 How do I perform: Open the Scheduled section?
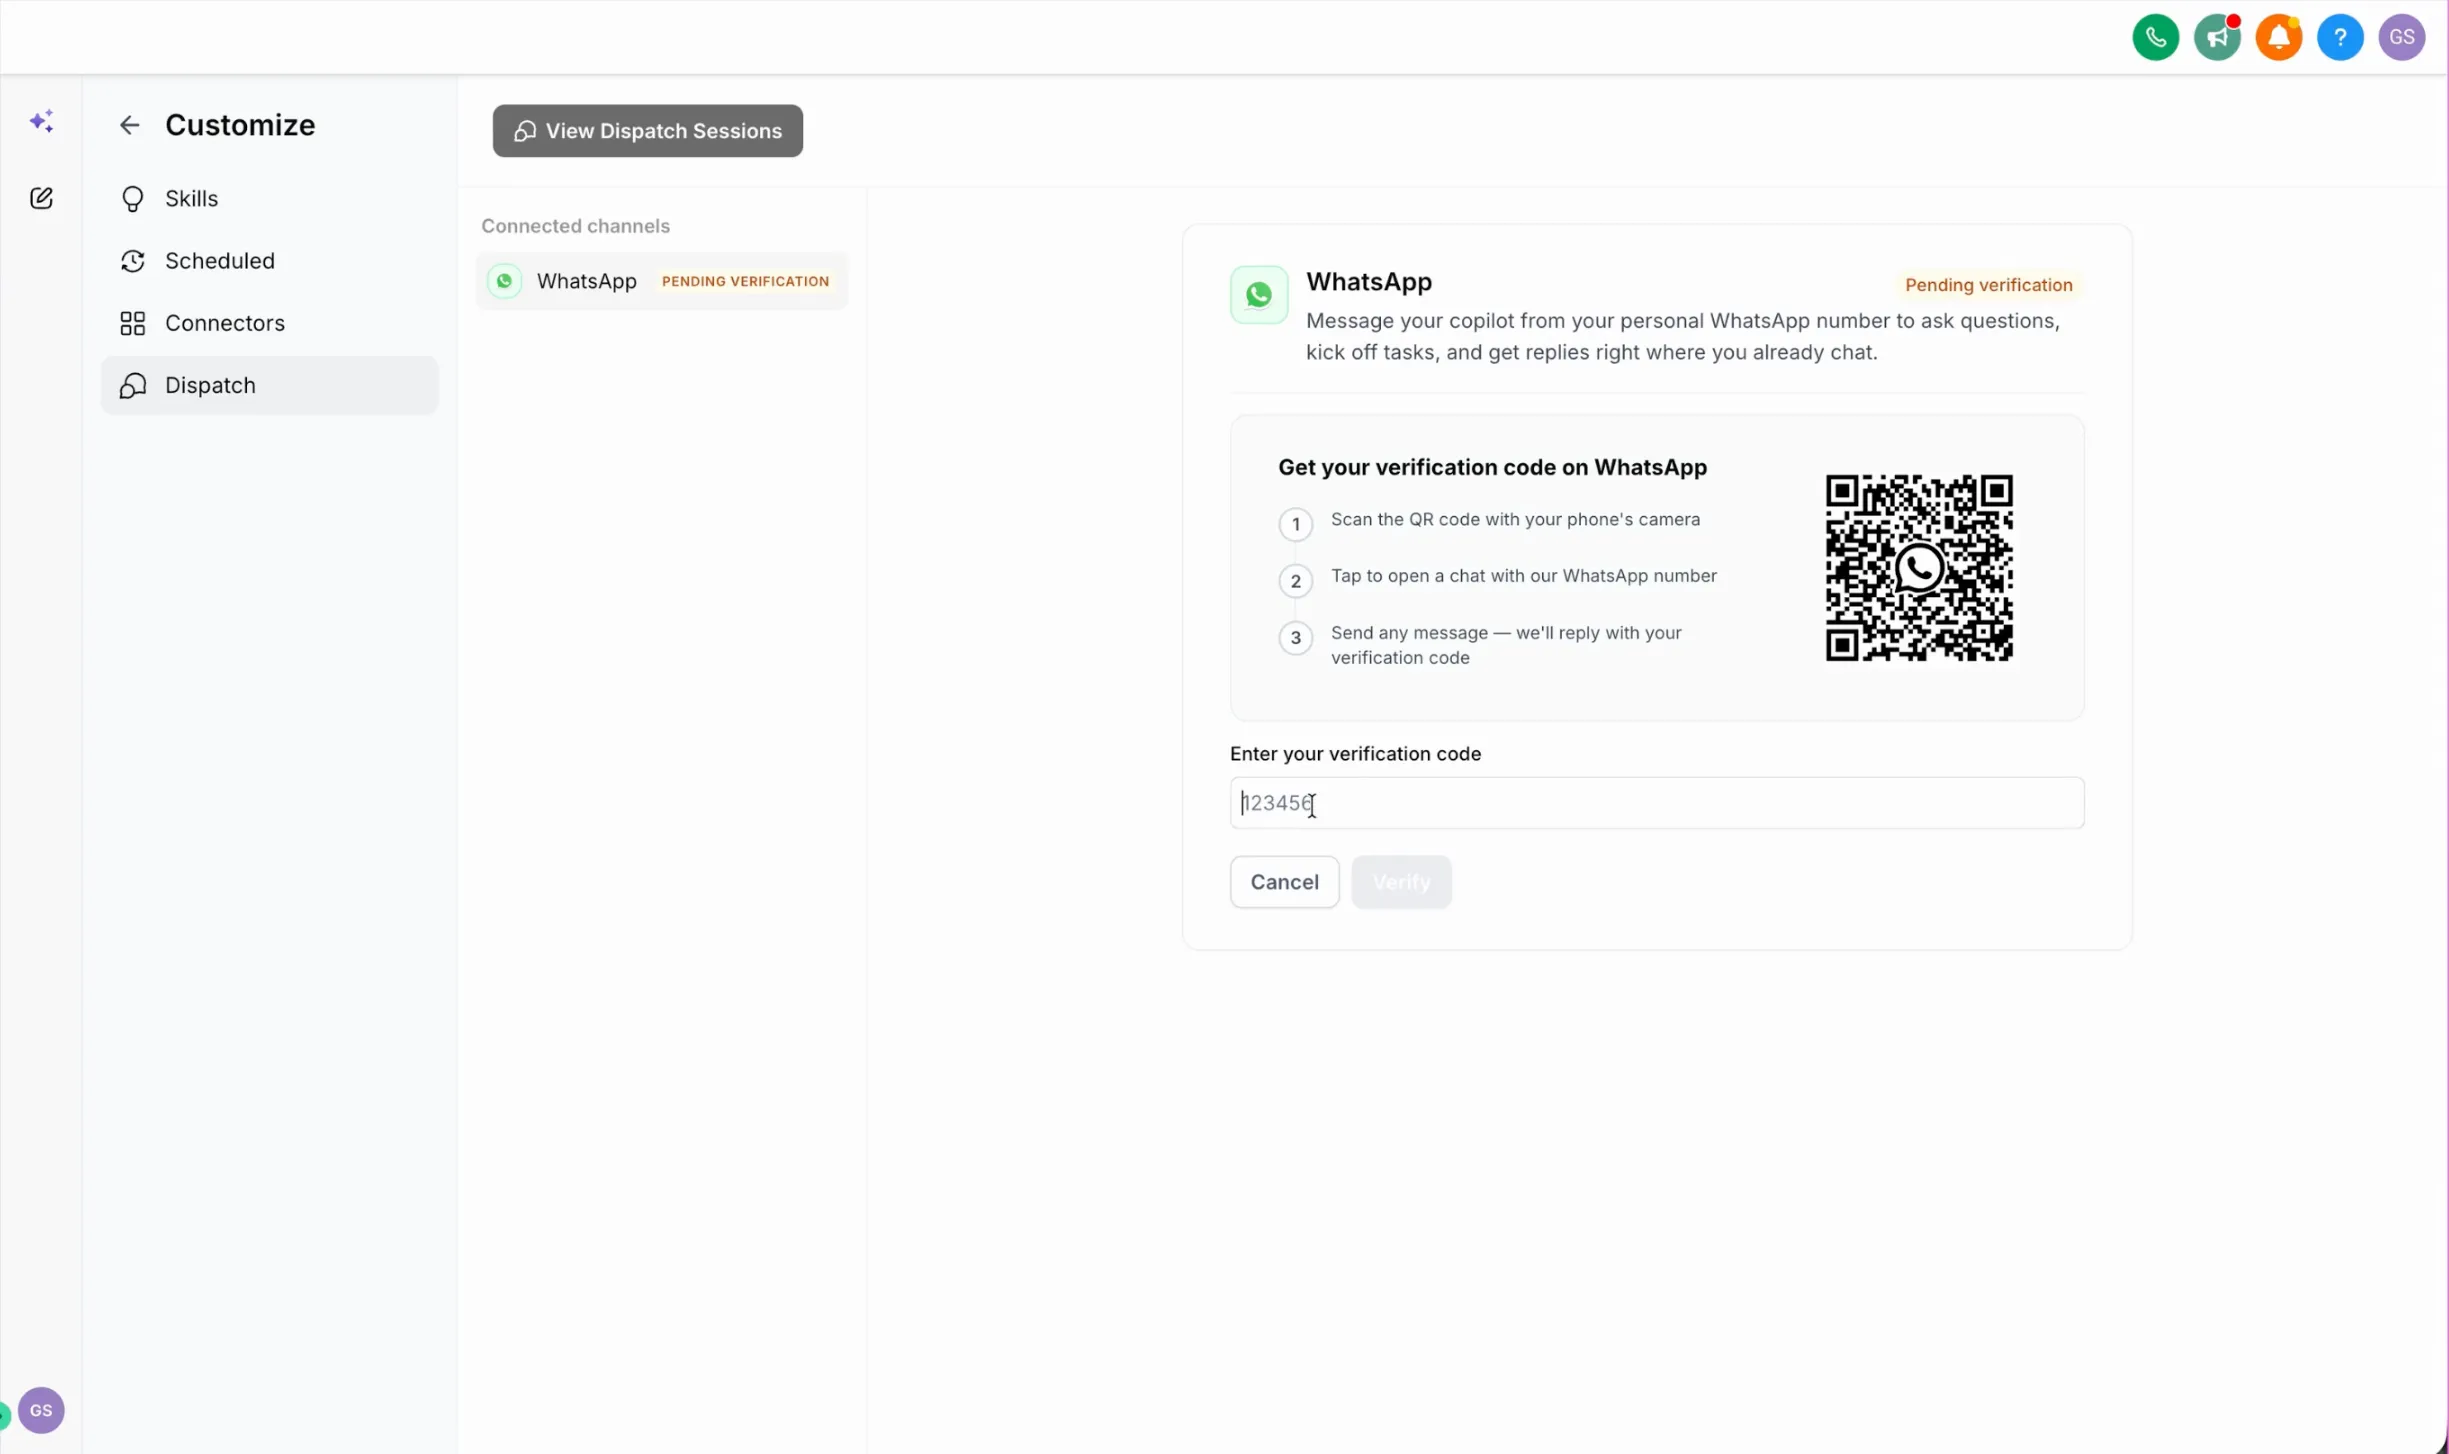click(269, 261)
